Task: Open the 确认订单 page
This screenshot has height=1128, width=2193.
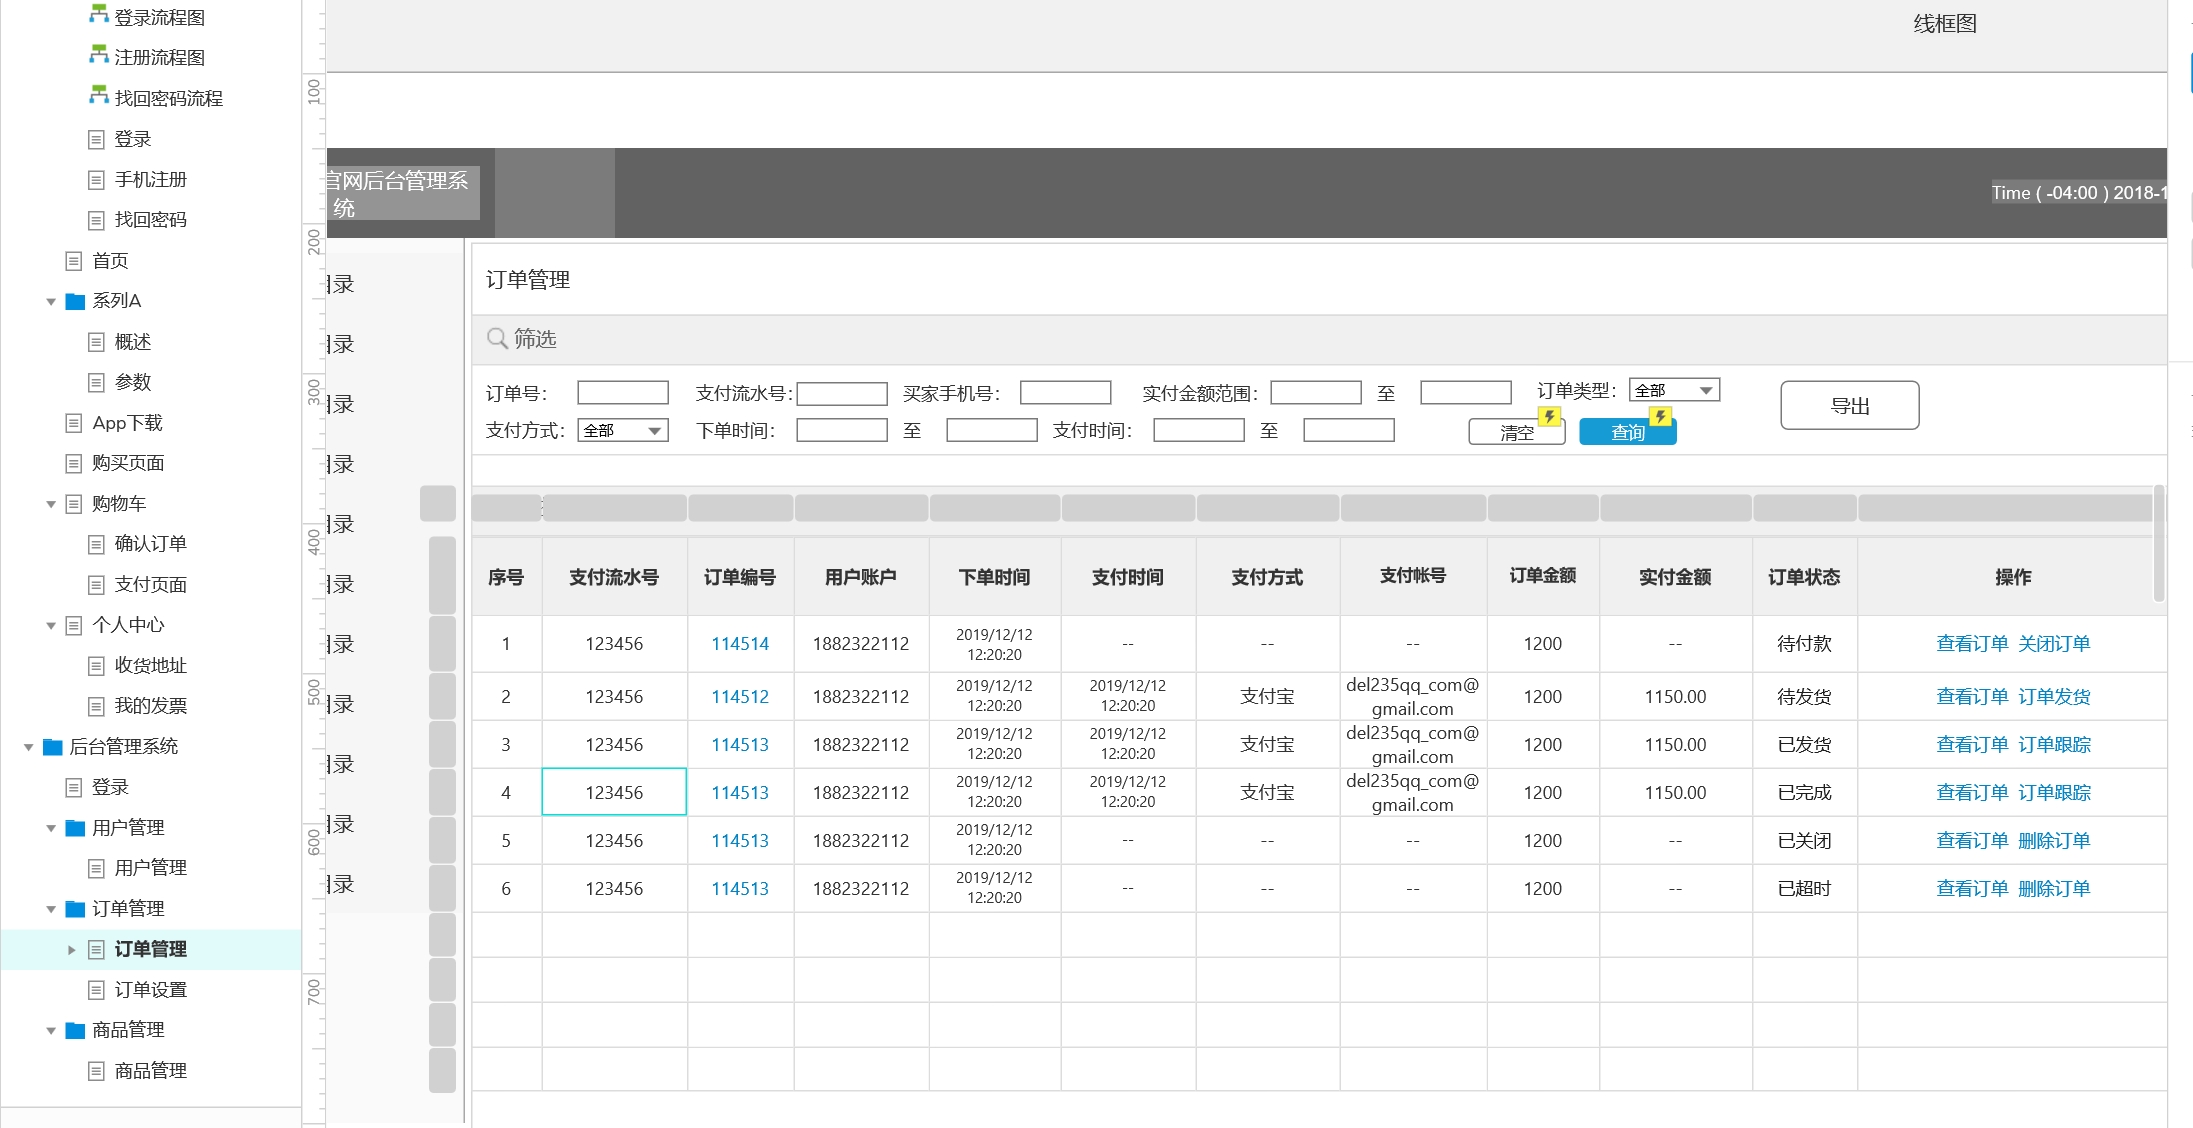Action: coord(150,544)
